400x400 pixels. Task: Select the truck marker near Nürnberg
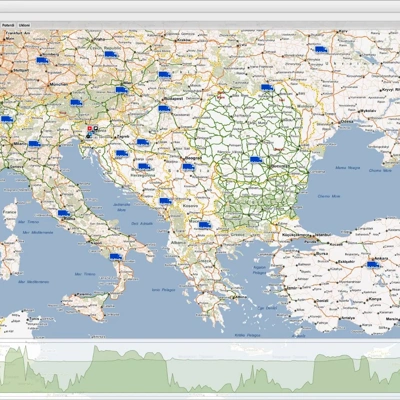pos(42,60)
